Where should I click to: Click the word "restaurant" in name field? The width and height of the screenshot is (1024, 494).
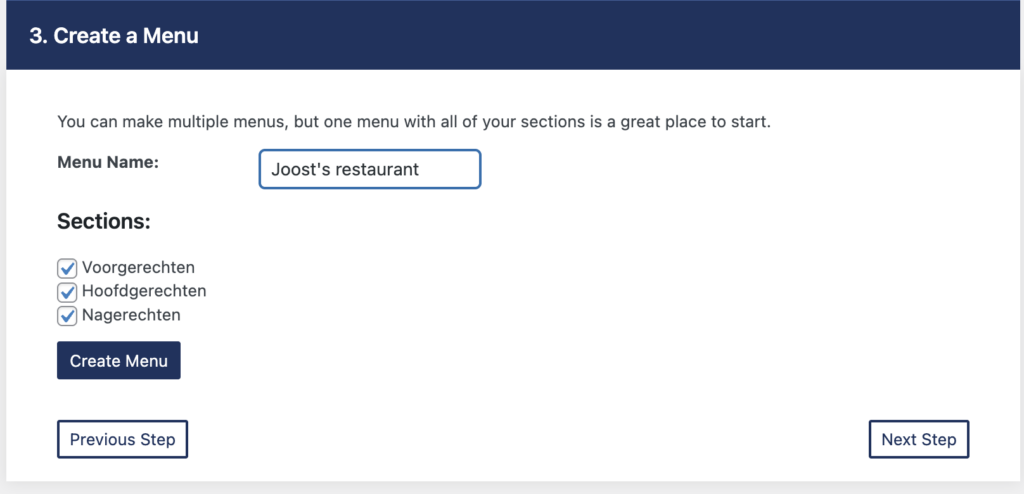[x=377, y=169]
